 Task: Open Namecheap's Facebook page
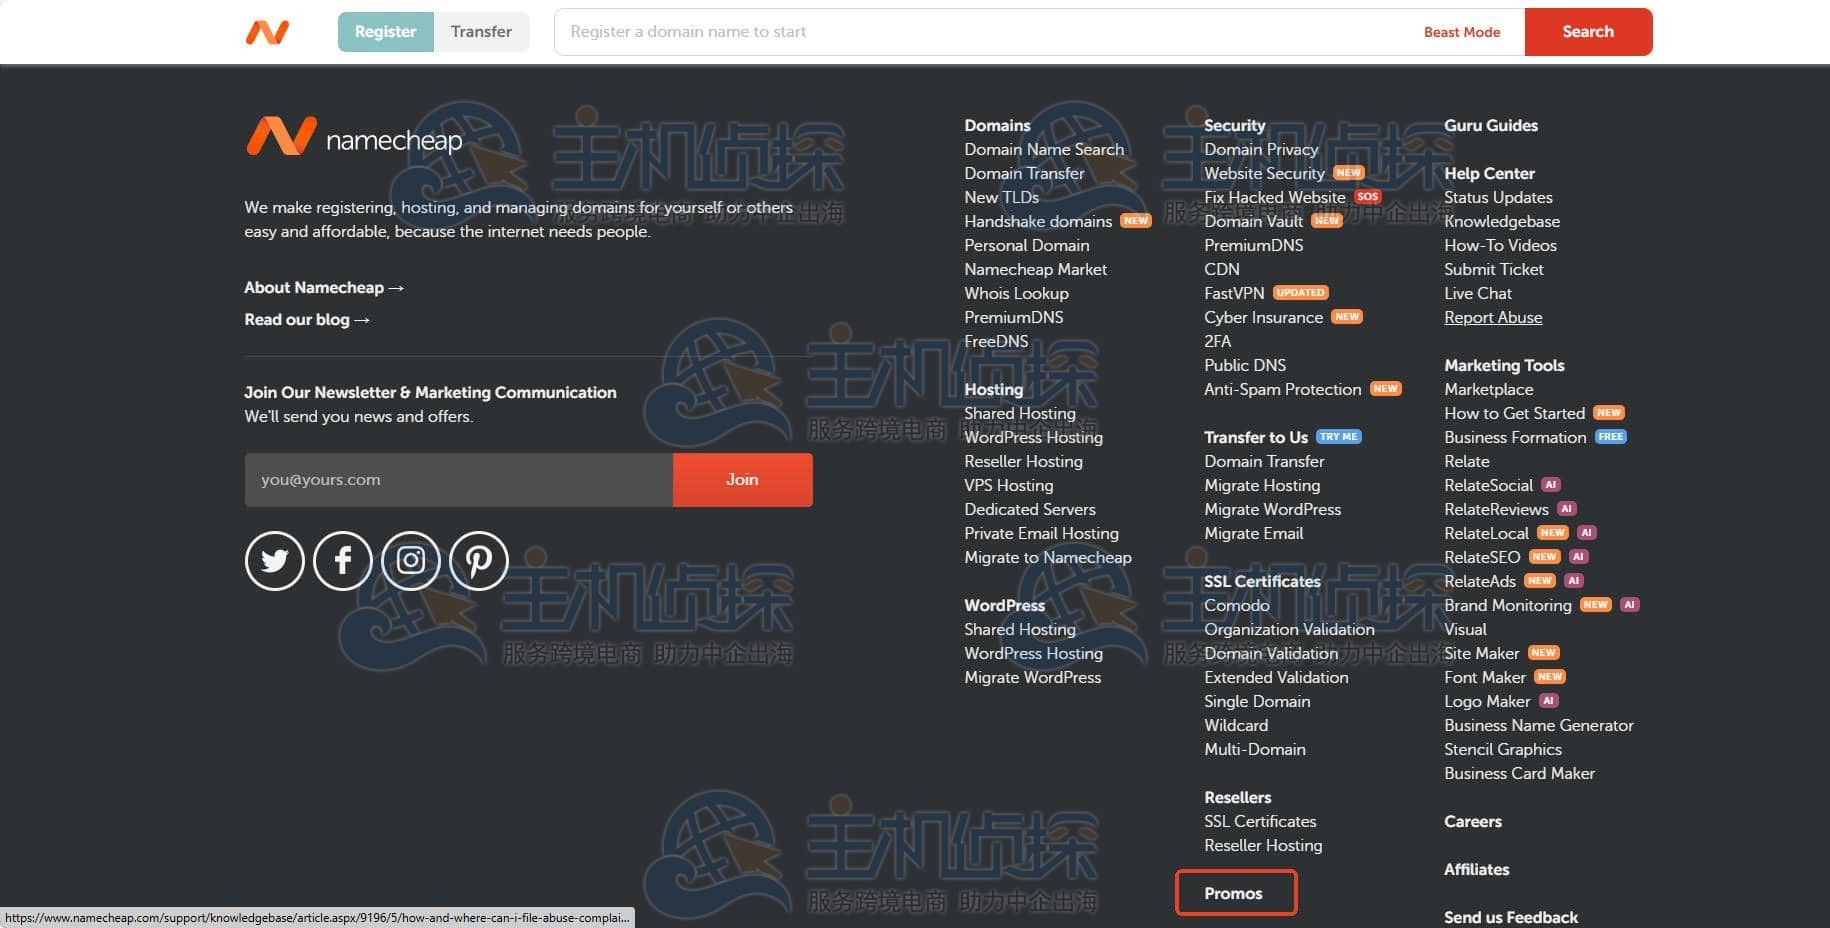coord(343,561)
